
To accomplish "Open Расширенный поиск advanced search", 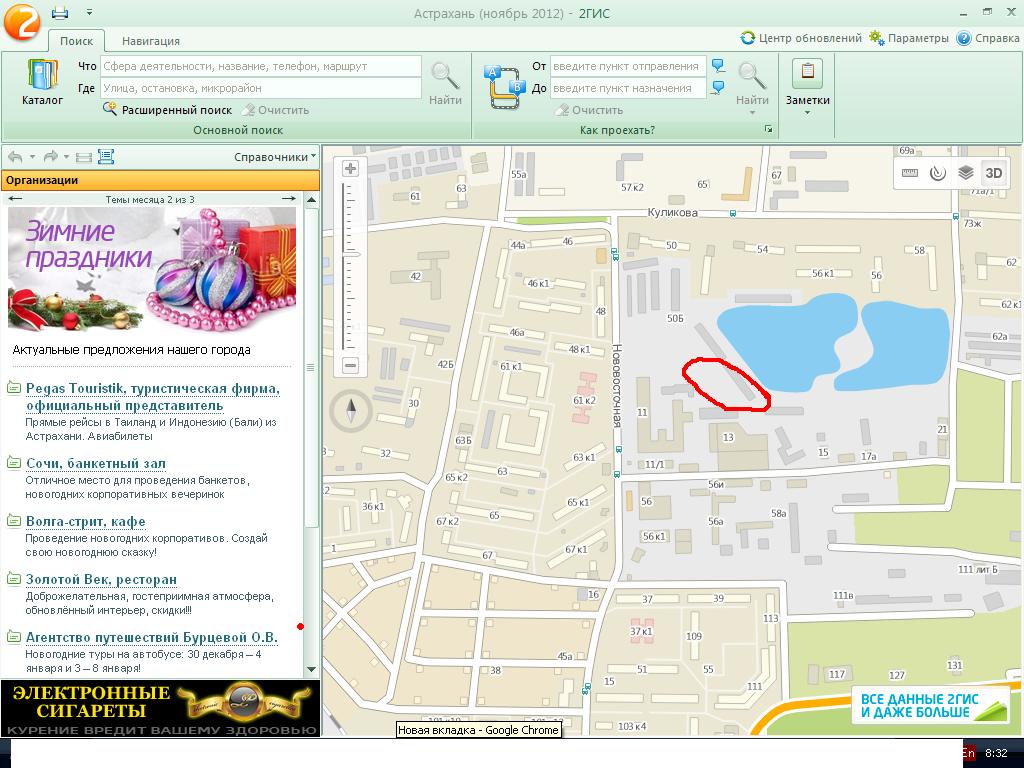I will point(168,110).
